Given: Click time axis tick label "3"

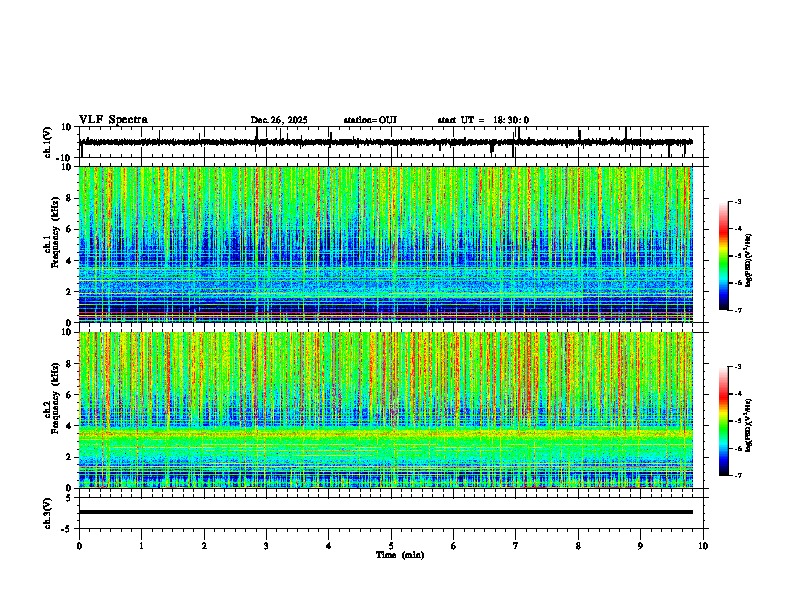Looking at the screenshot, I should click(266, 546).
